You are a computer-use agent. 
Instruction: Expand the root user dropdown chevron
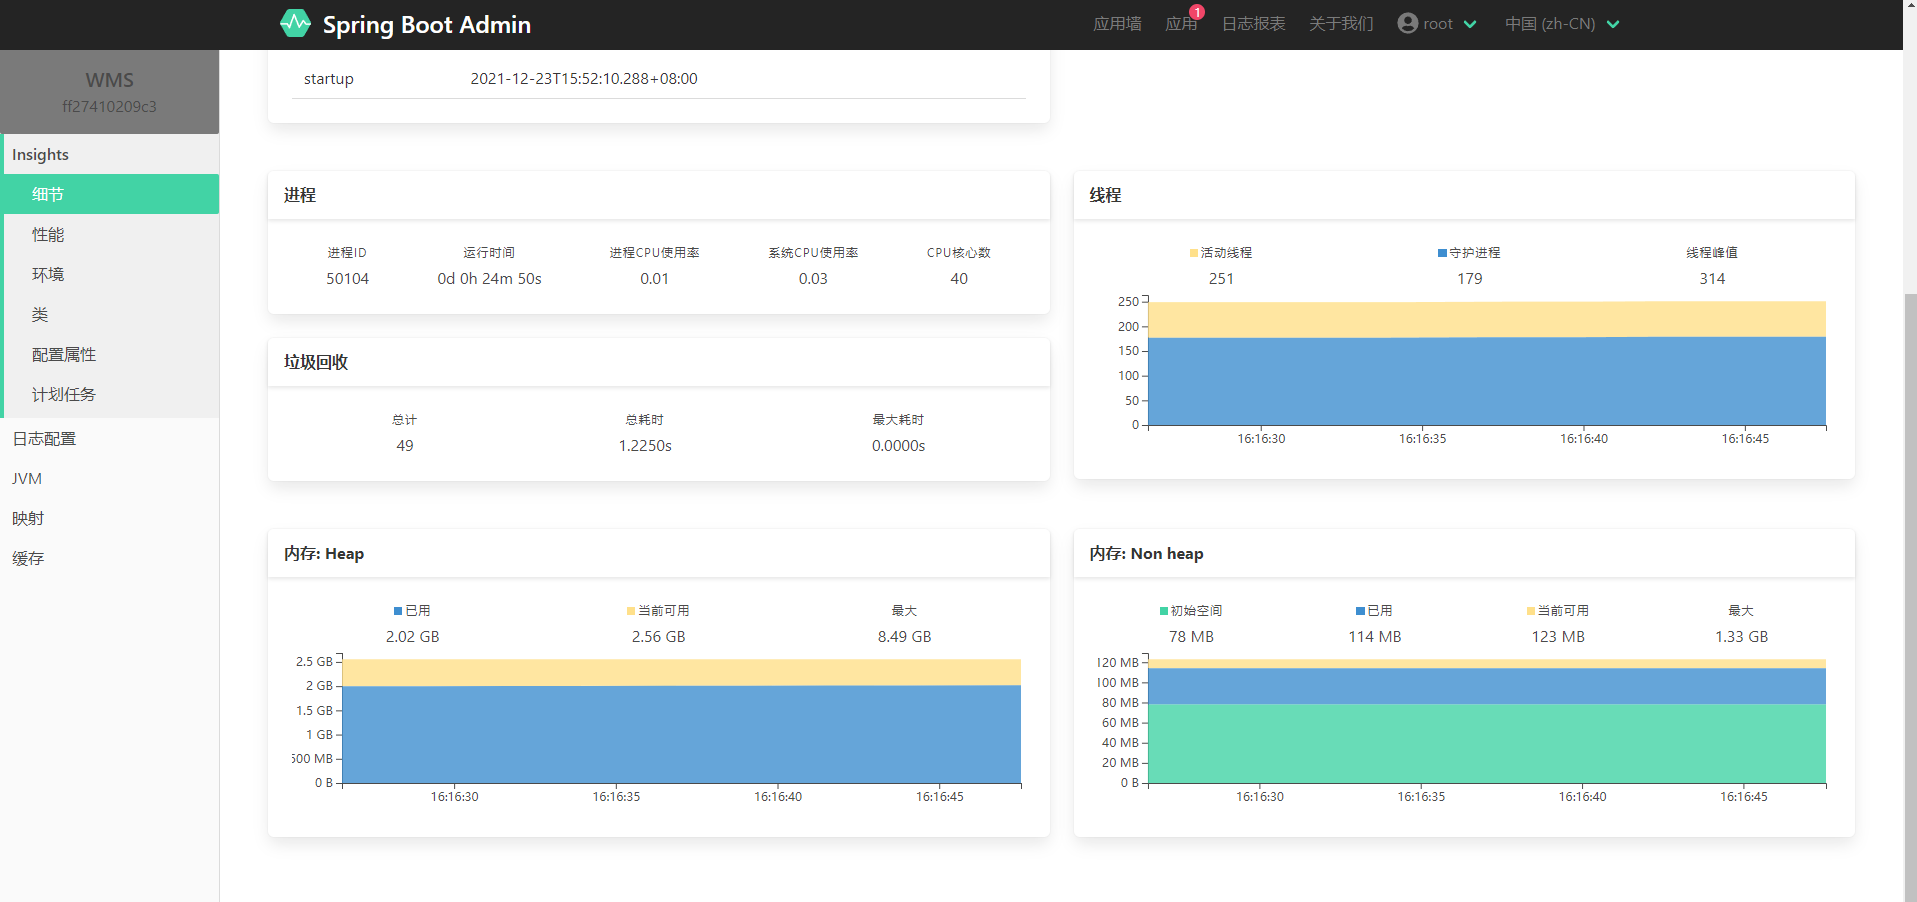[1470, 24]
